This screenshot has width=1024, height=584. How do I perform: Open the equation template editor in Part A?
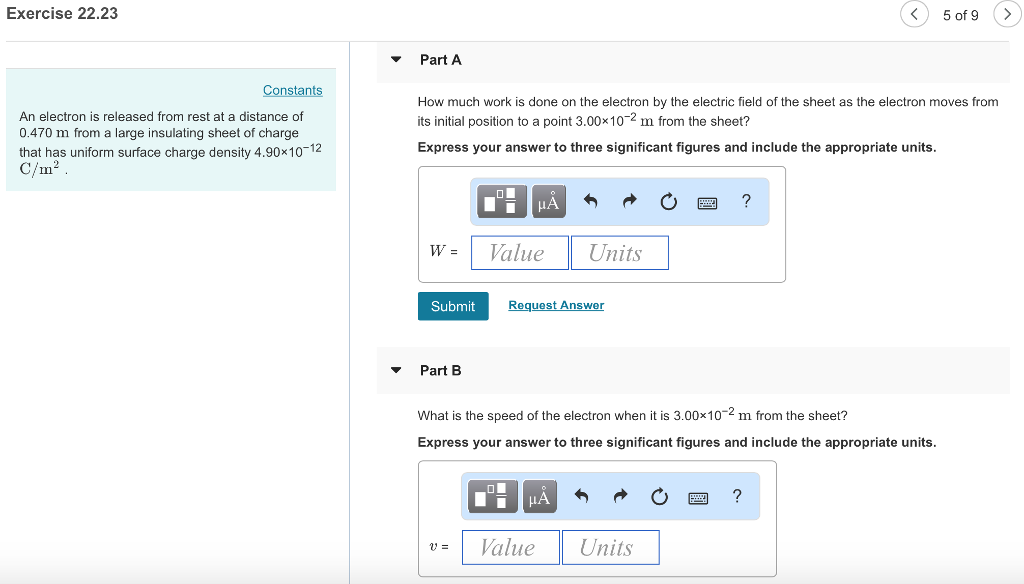click(501, 201)
